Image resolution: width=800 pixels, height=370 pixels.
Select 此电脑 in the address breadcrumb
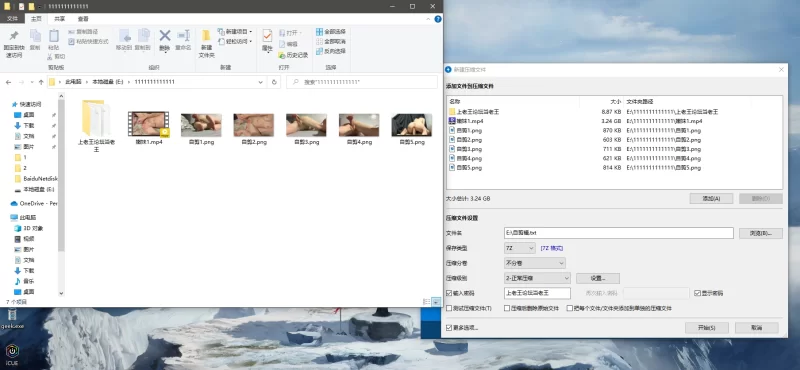click(73, 82)
